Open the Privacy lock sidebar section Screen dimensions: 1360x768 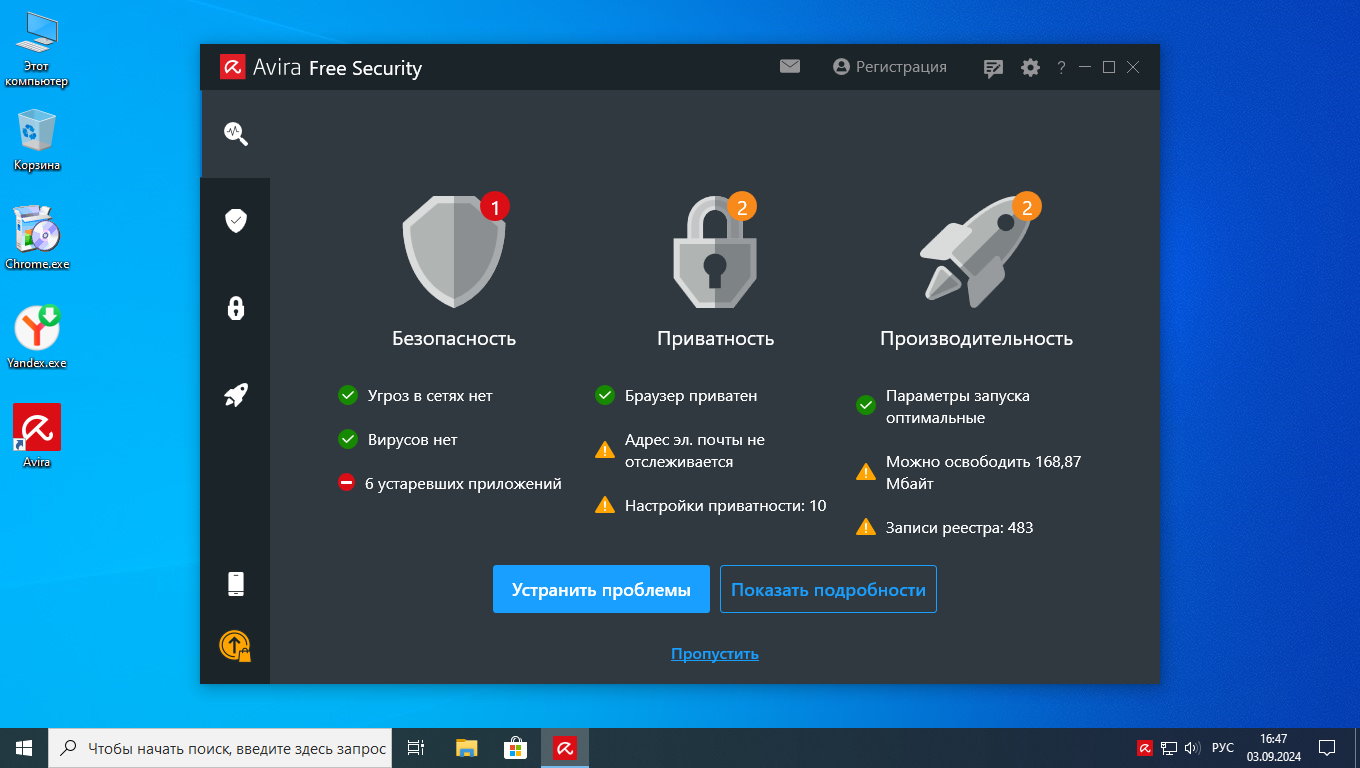pyautogui.click(x=236, y=308)
